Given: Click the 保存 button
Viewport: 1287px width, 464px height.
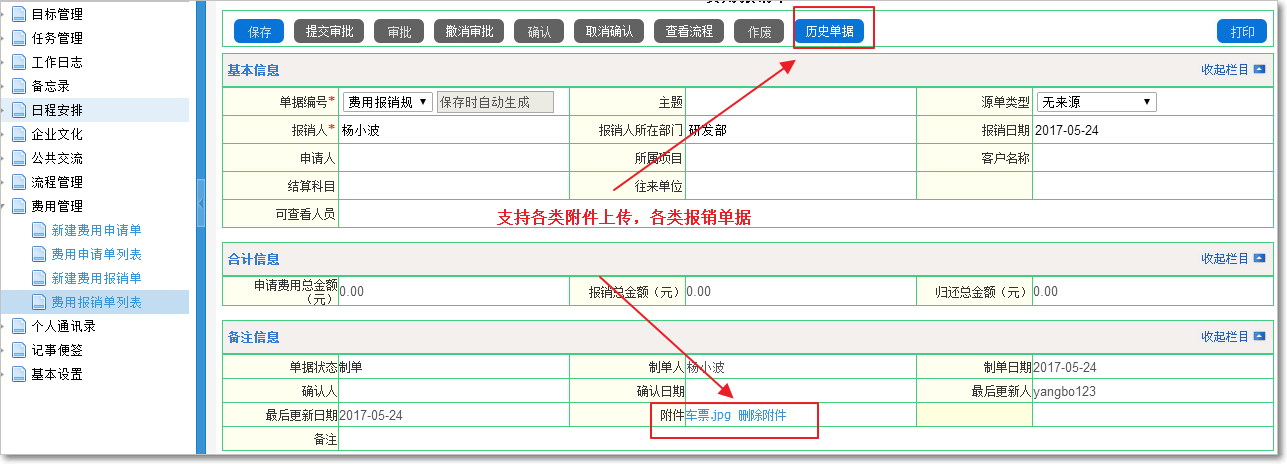Looking at the screenshot, I should pos(259,31).
